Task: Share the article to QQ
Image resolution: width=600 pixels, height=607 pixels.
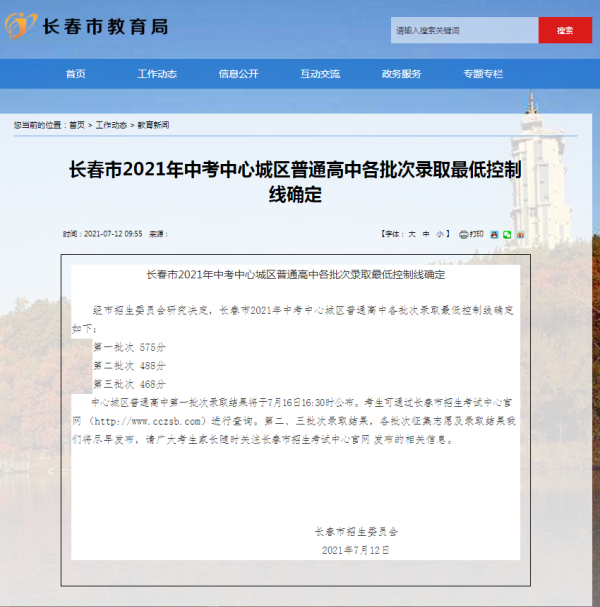Action: [494, 234]
